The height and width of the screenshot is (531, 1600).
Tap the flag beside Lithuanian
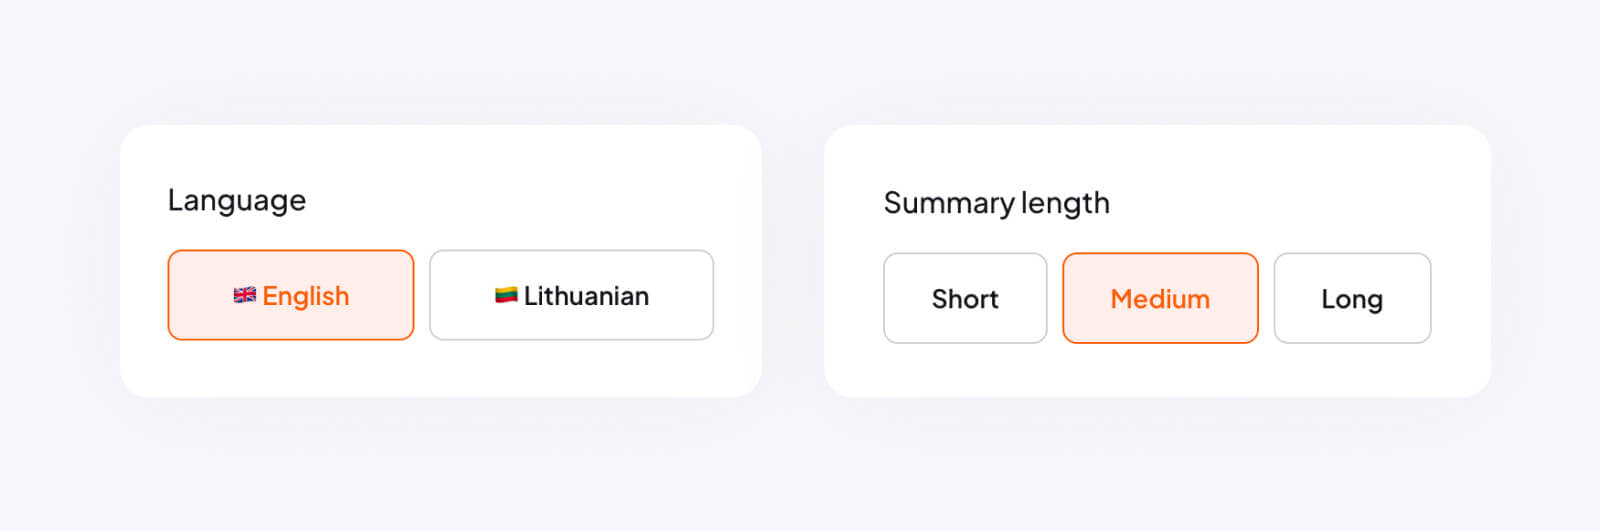pos(506,295)
